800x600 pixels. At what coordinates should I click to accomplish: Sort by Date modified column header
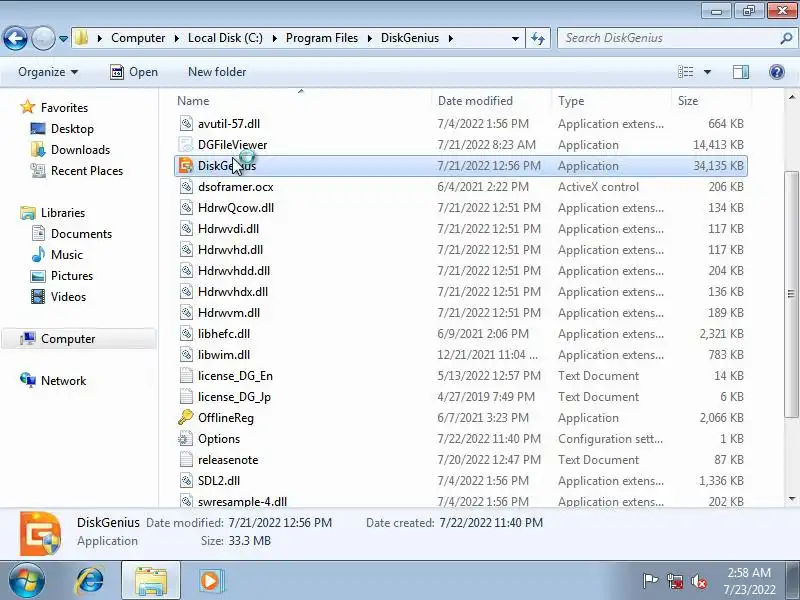click(491, 101)
